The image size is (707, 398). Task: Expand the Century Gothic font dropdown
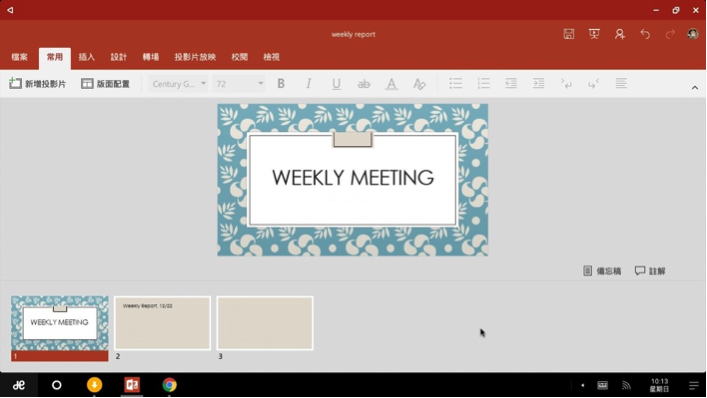point(178,84)
